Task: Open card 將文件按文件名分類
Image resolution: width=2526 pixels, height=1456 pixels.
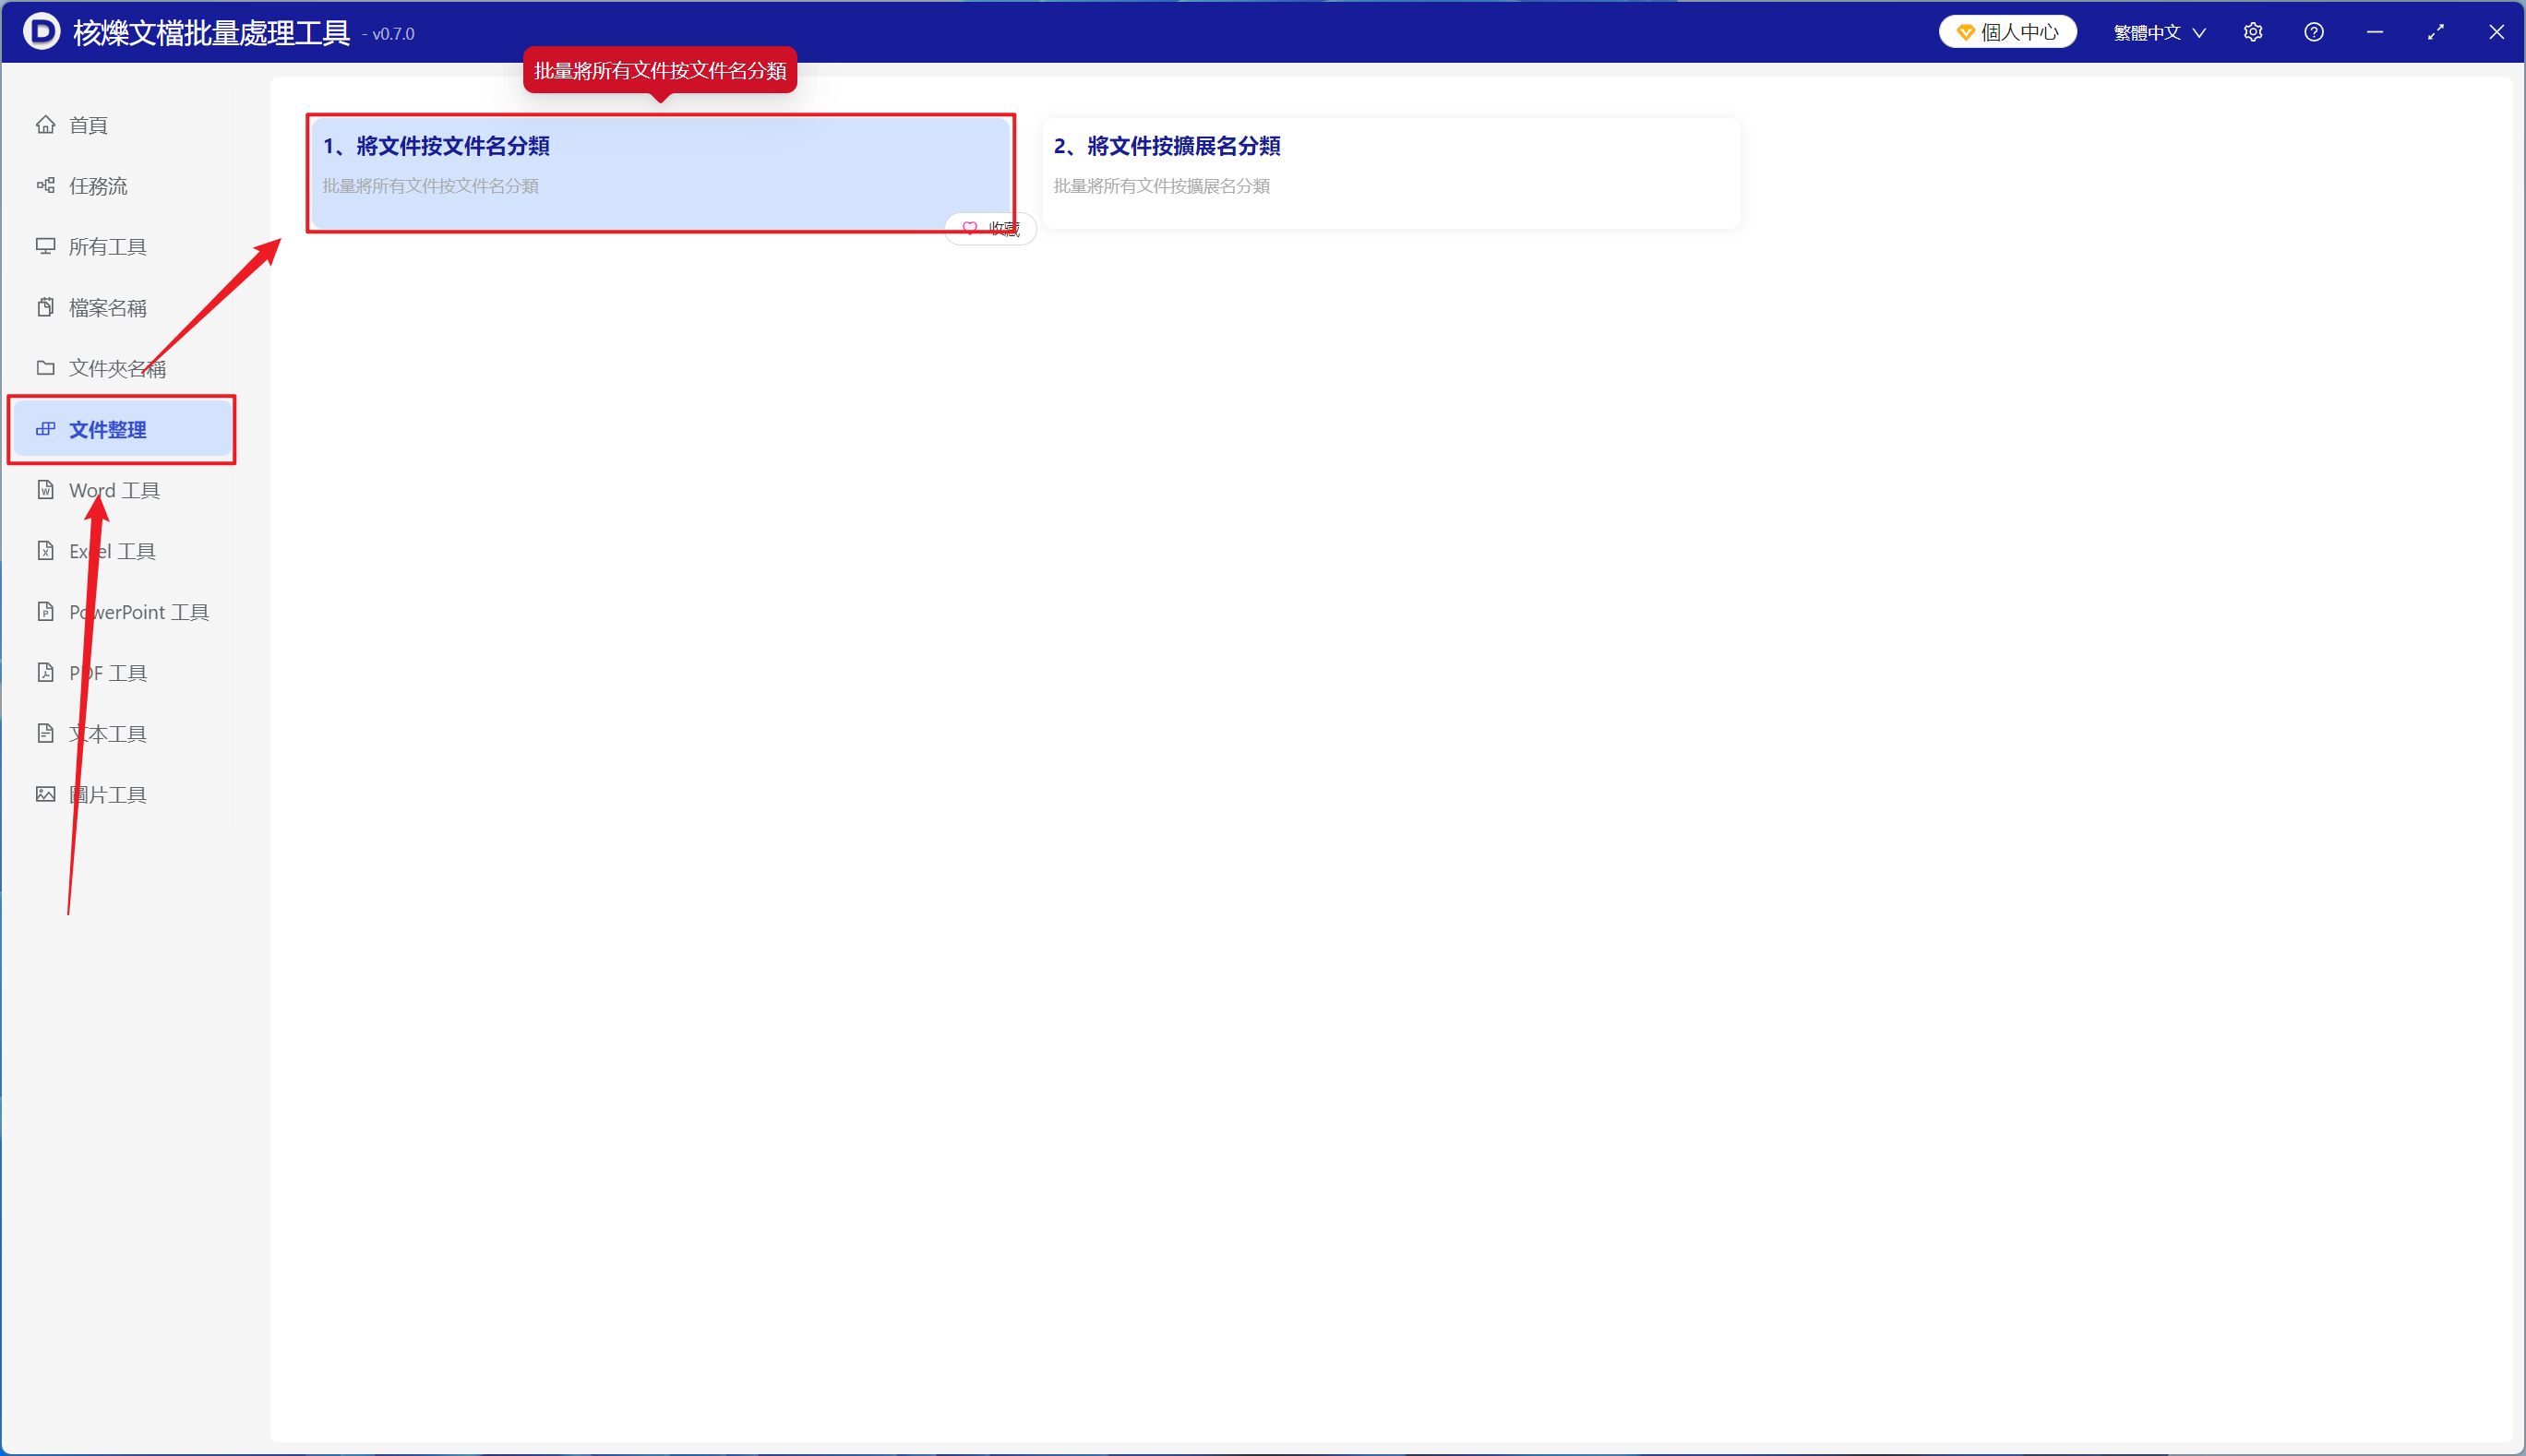Action: coord(660,173)
